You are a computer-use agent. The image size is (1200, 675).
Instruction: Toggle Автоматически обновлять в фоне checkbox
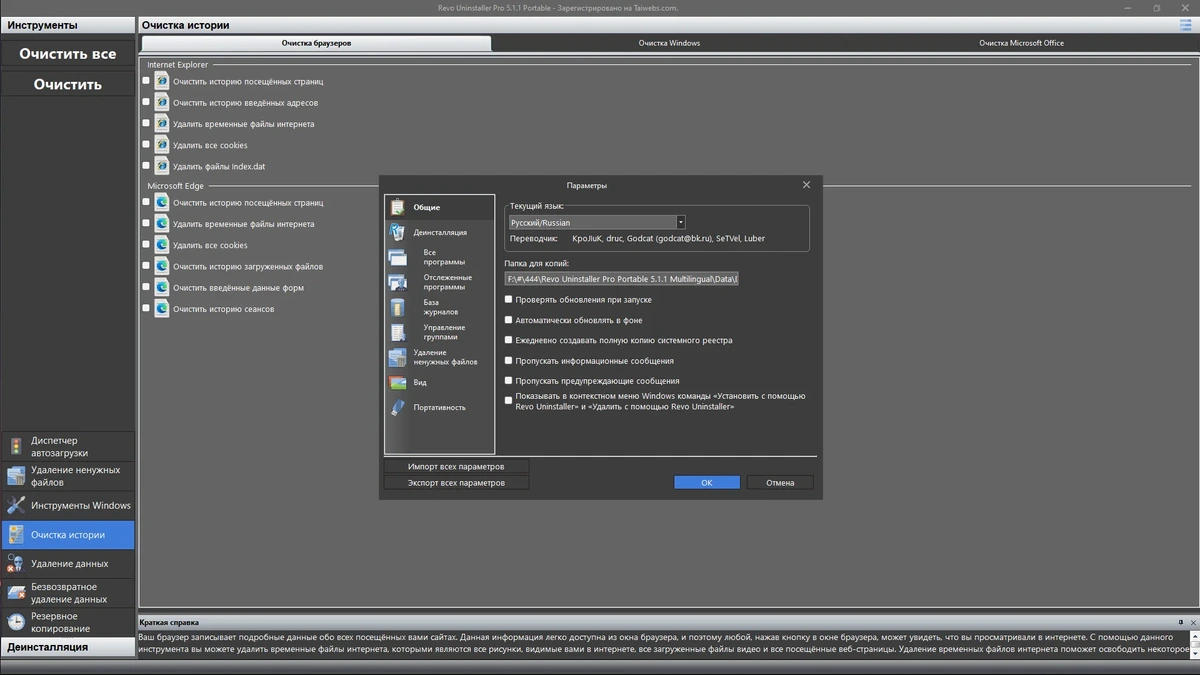[x=509, y=320]
